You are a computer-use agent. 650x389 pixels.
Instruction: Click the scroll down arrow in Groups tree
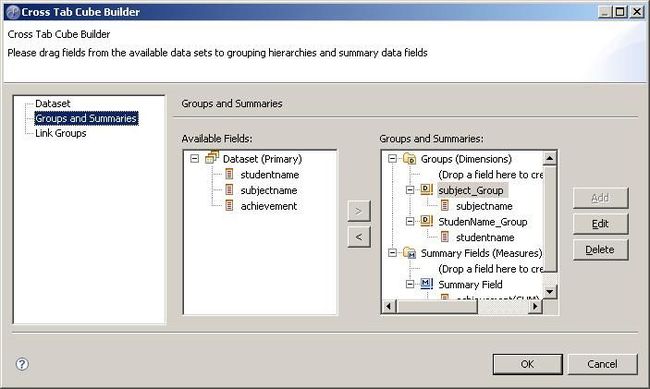point(550,292)
